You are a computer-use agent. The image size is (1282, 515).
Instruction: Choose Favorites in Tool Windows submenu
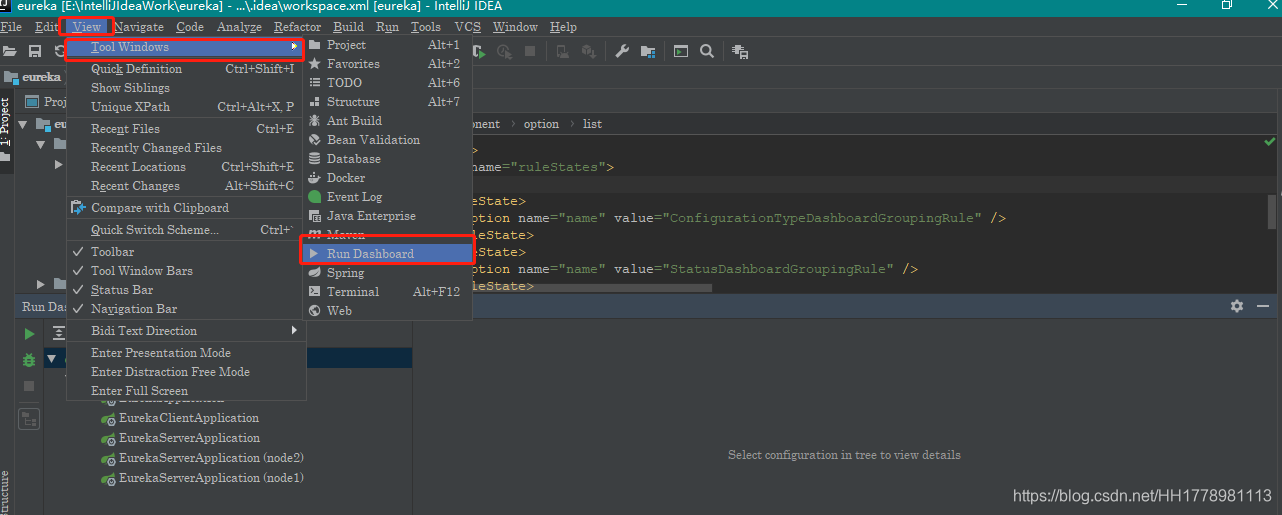point(387,64)
